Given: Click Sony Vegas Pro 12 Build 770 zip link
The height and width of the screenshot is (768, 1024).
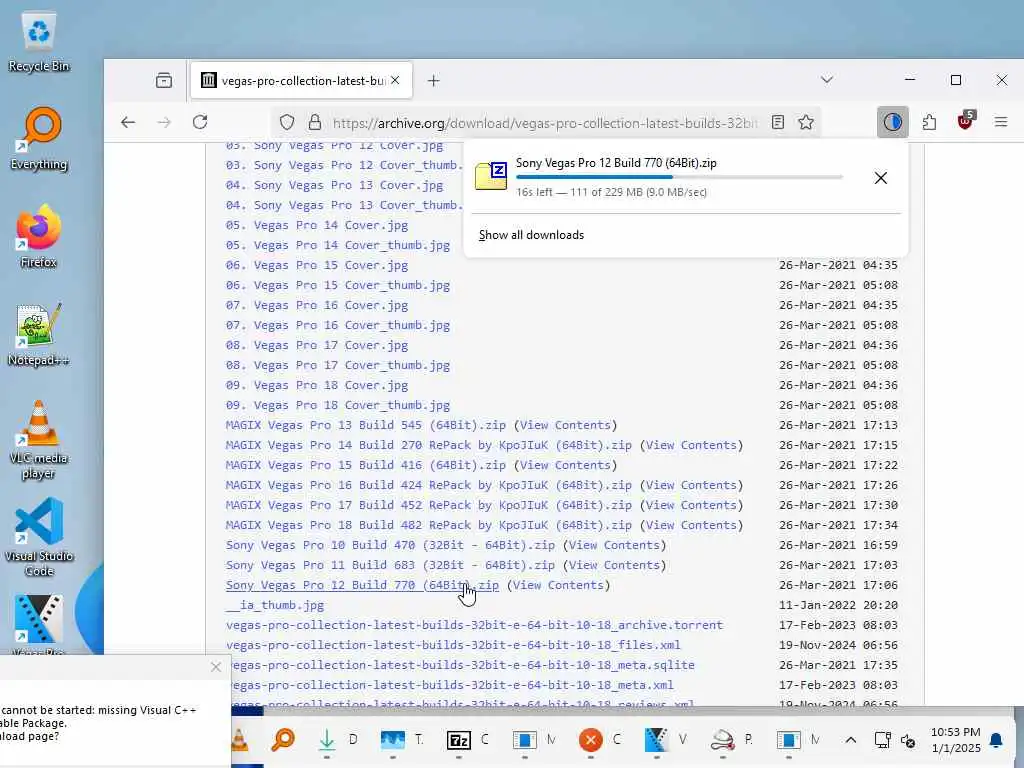Looking at the screenshot, I should [x=362, y=585].
